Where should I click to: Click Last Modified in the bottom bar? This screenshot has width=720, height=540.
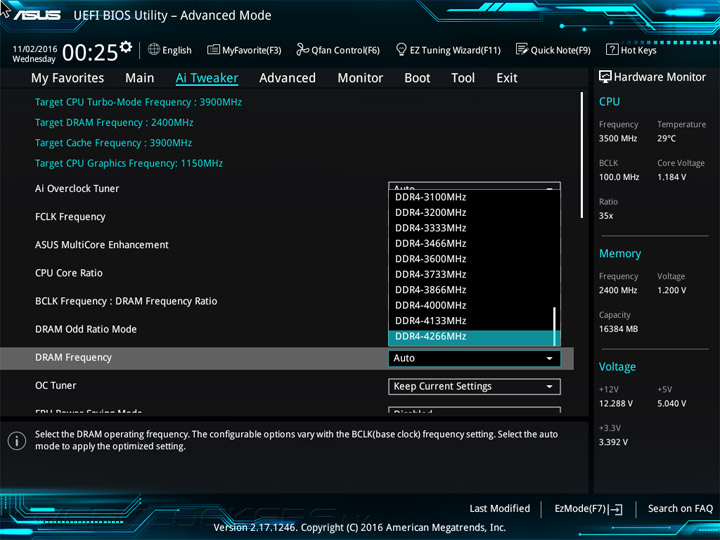click(499, 509)
